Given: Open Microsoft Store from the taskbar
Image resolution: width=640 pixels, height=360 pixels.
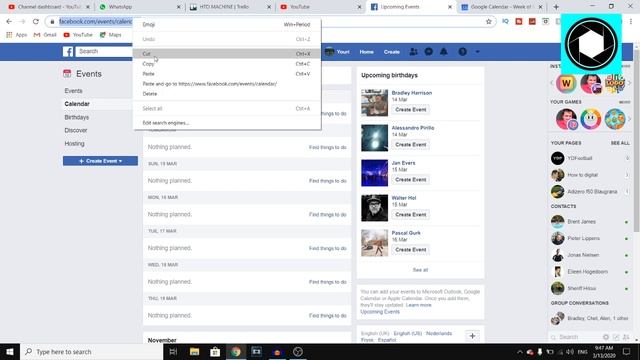Looking at the screenshot, I should click(x=215, y=351).
